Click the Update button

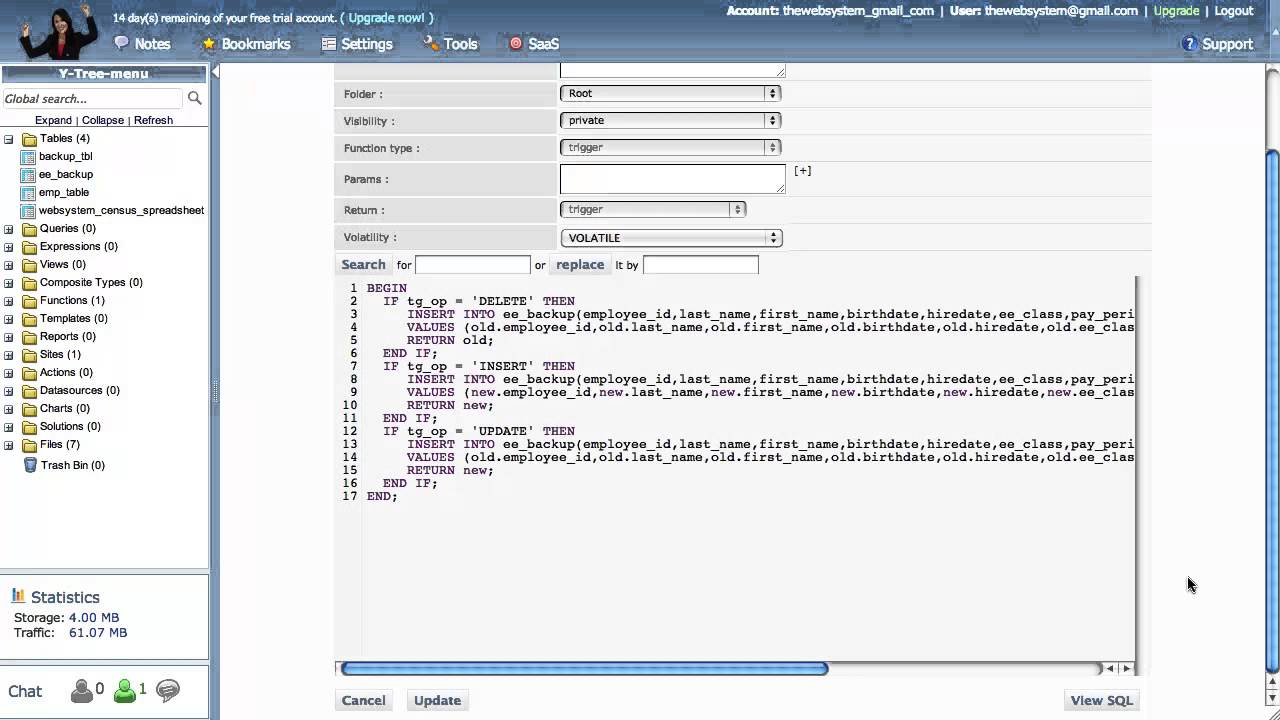coord(437,700)
